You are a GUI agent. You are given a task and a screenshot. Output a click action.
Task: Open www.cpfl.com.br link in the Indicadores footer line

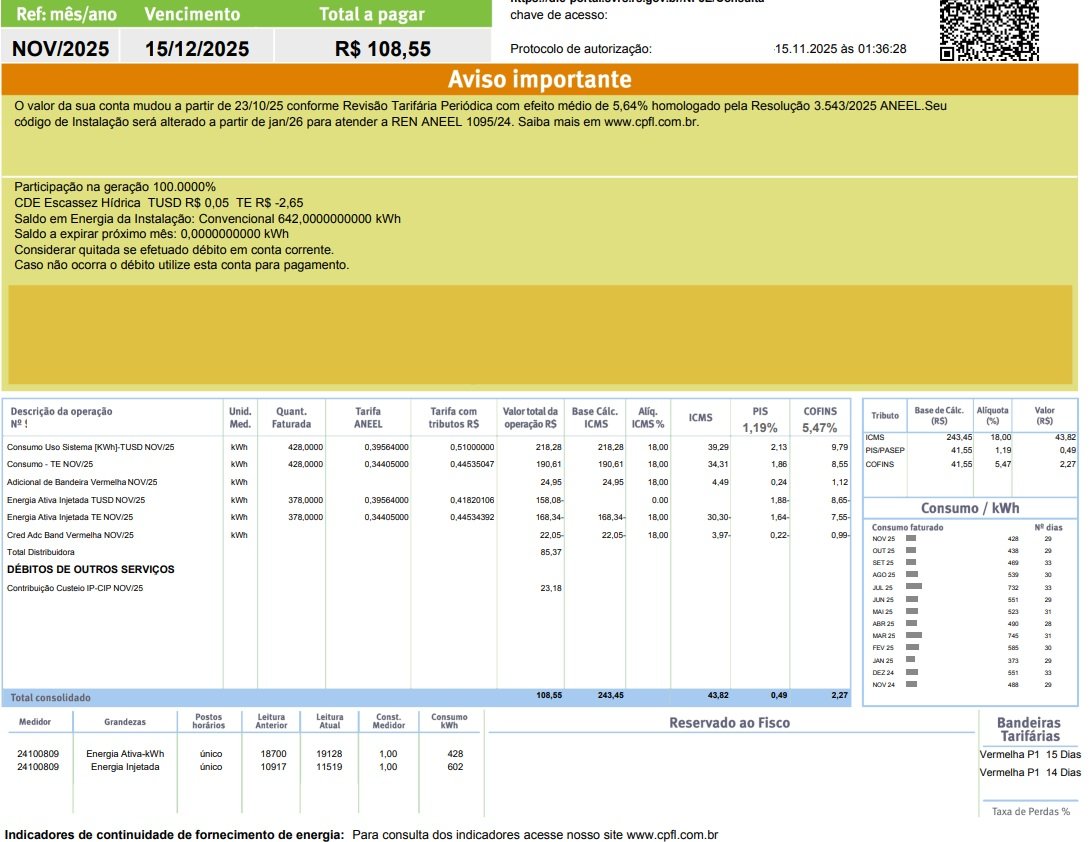click(x=672, y=834)
